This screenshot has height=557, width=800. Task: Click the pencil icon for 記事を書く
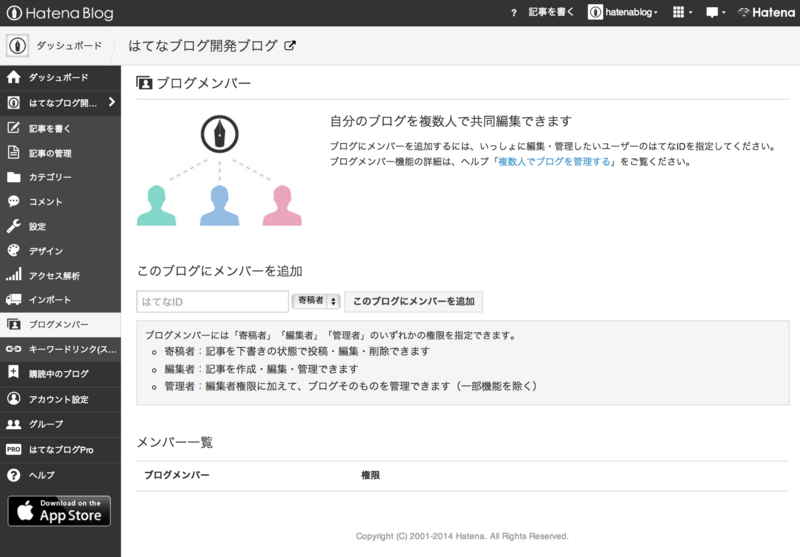click(x=14, y=128)
